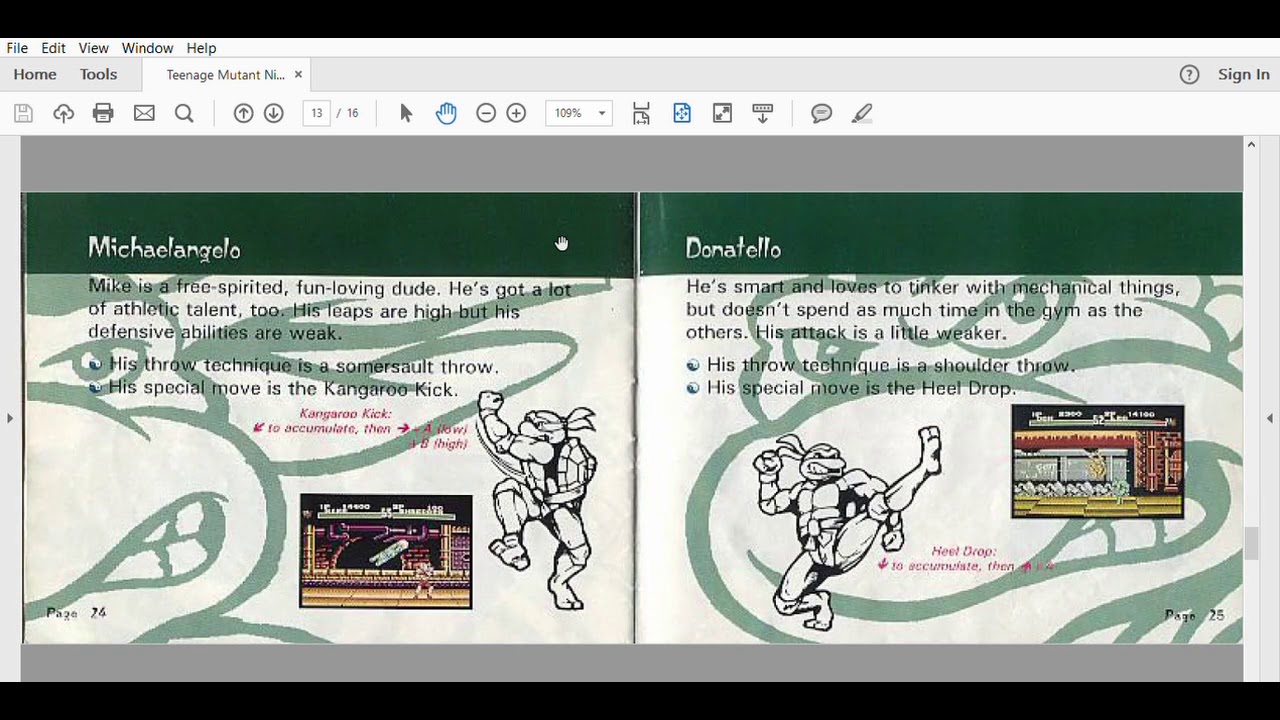The image size is (1280, 720).
Task: Go to previous page arrow
Action: pyautogui.click(x=243, y=113)
